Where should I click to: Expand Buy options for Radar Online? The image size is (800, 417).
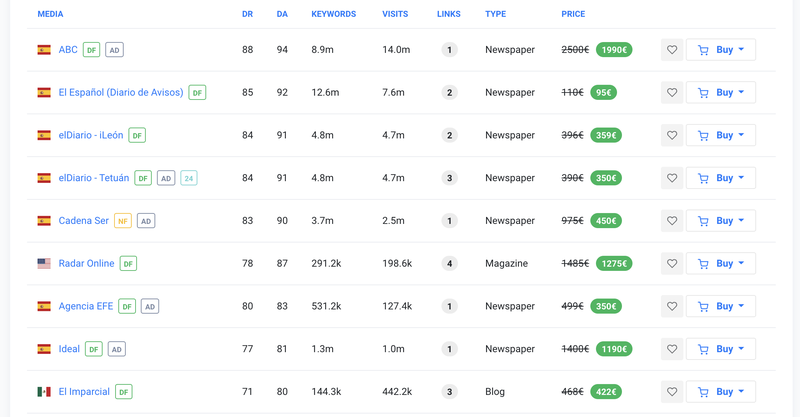(741, 264)
